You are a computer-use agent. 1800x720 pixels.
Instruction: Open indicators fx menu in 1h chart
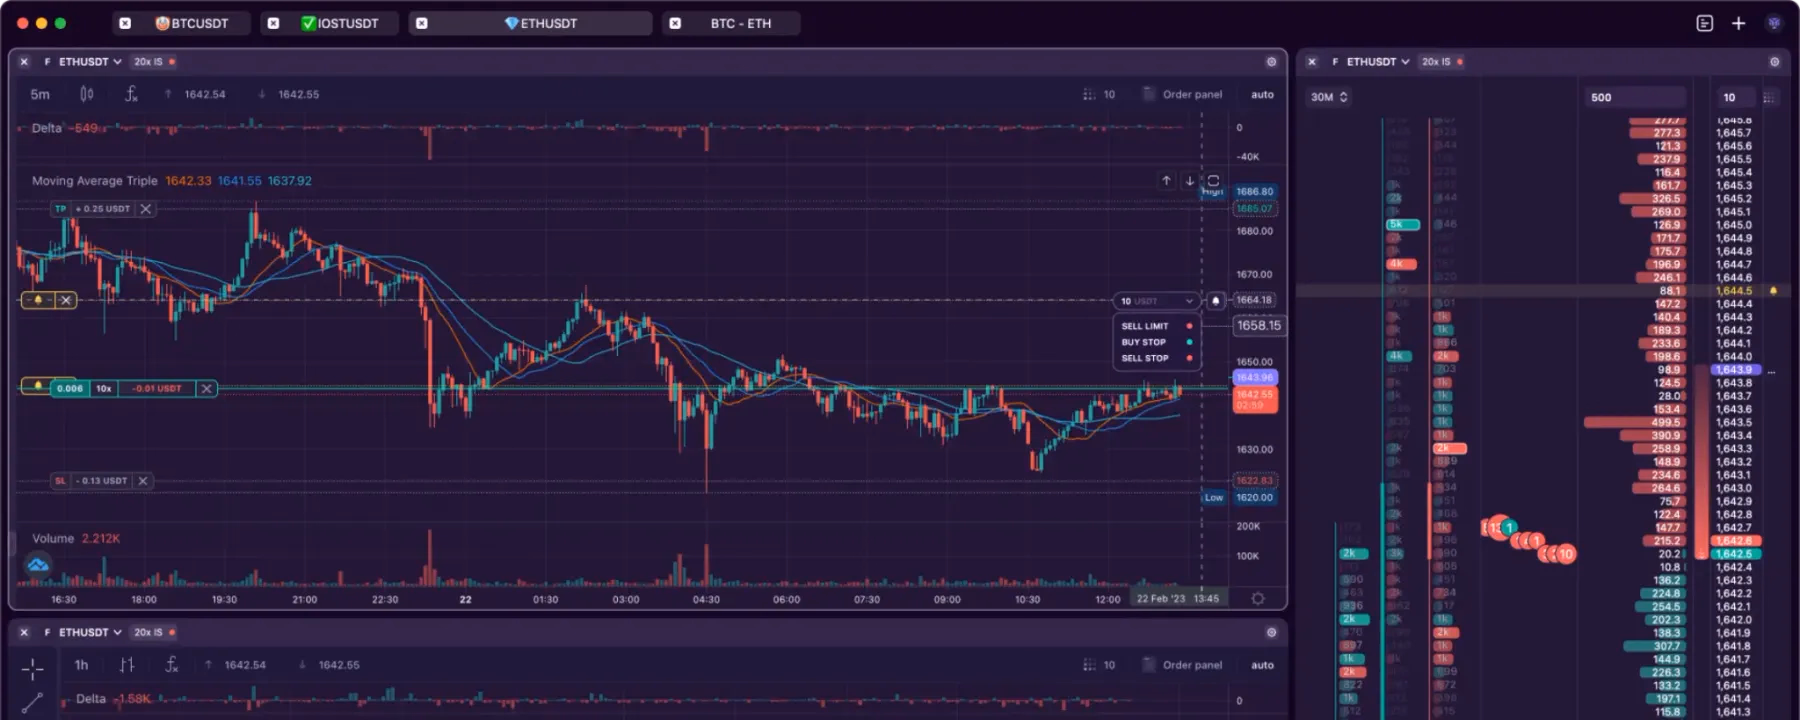[x=171, y=665]
